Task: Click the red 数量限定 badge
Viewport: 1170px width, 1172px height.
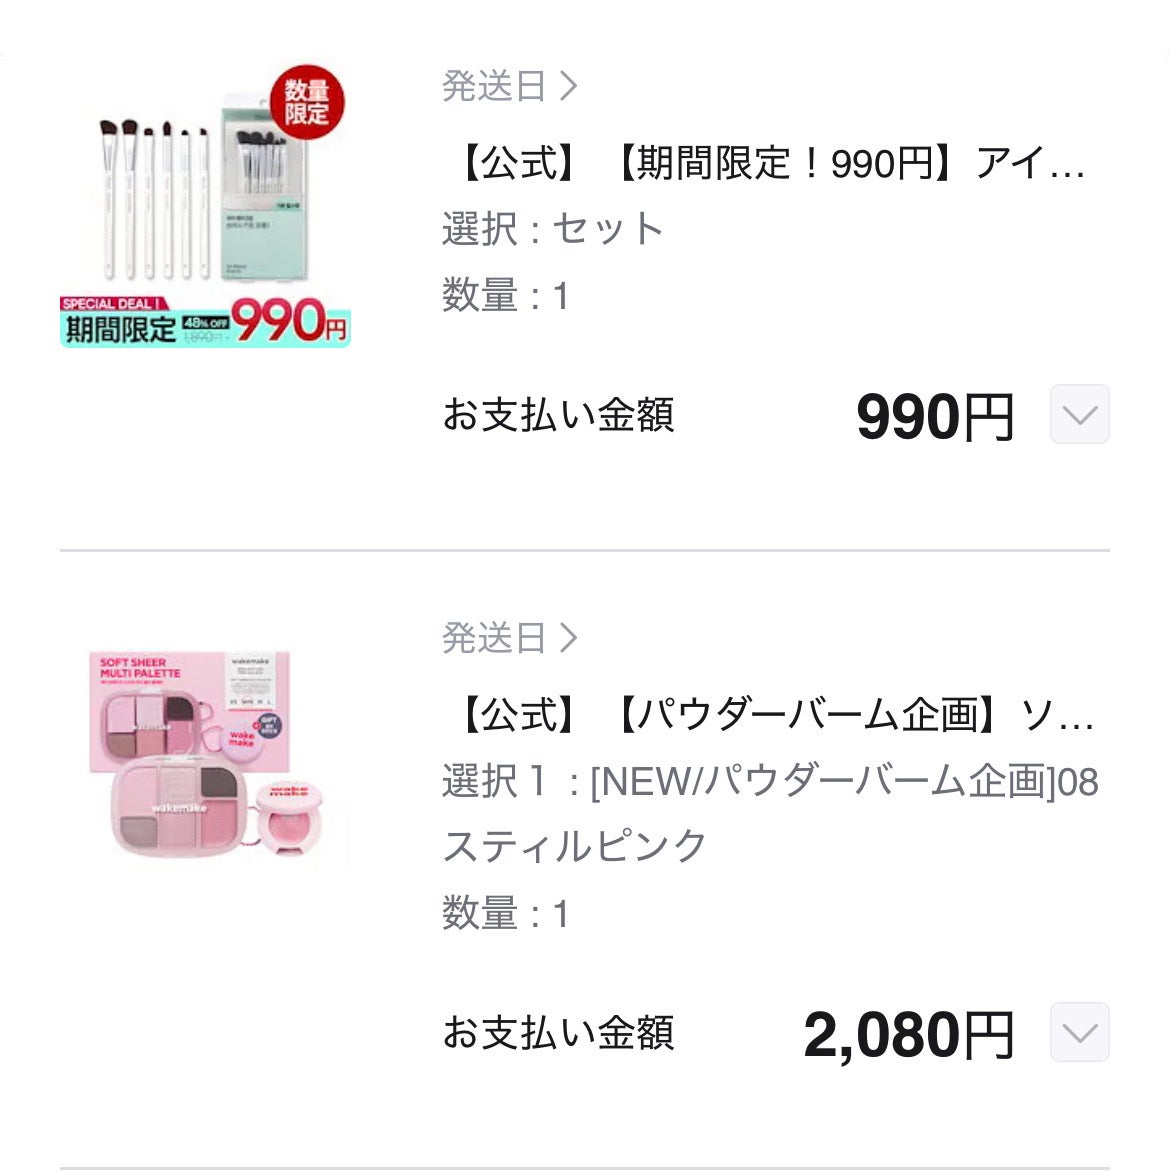Action: [306, 103]
